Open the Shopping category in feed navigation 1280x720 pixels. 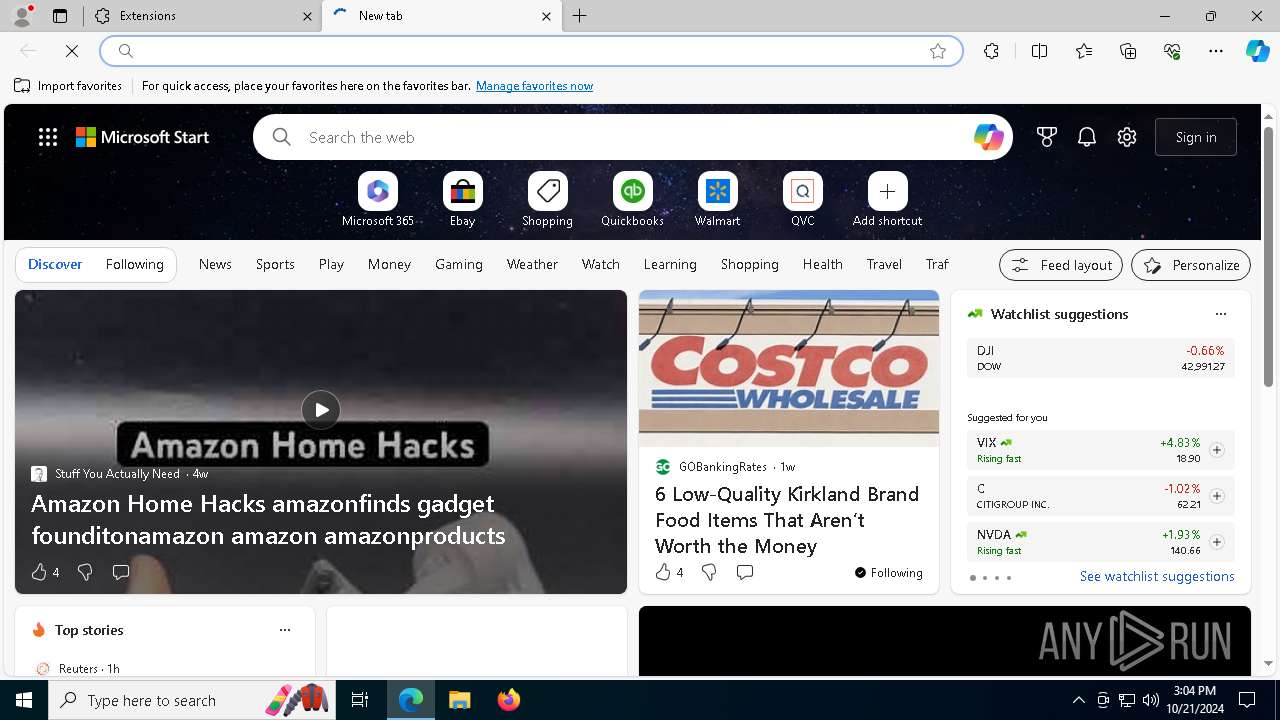coord(750,265)
